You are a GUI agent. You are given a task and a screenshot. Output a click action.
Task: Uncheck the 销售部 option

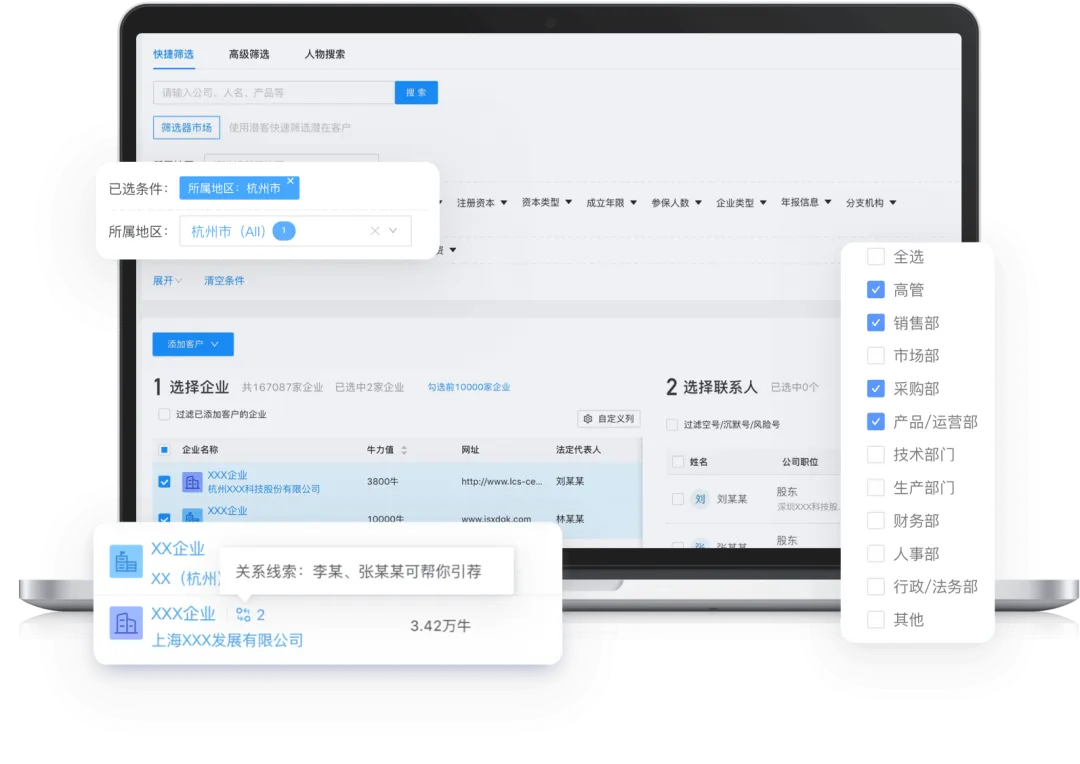875,322
